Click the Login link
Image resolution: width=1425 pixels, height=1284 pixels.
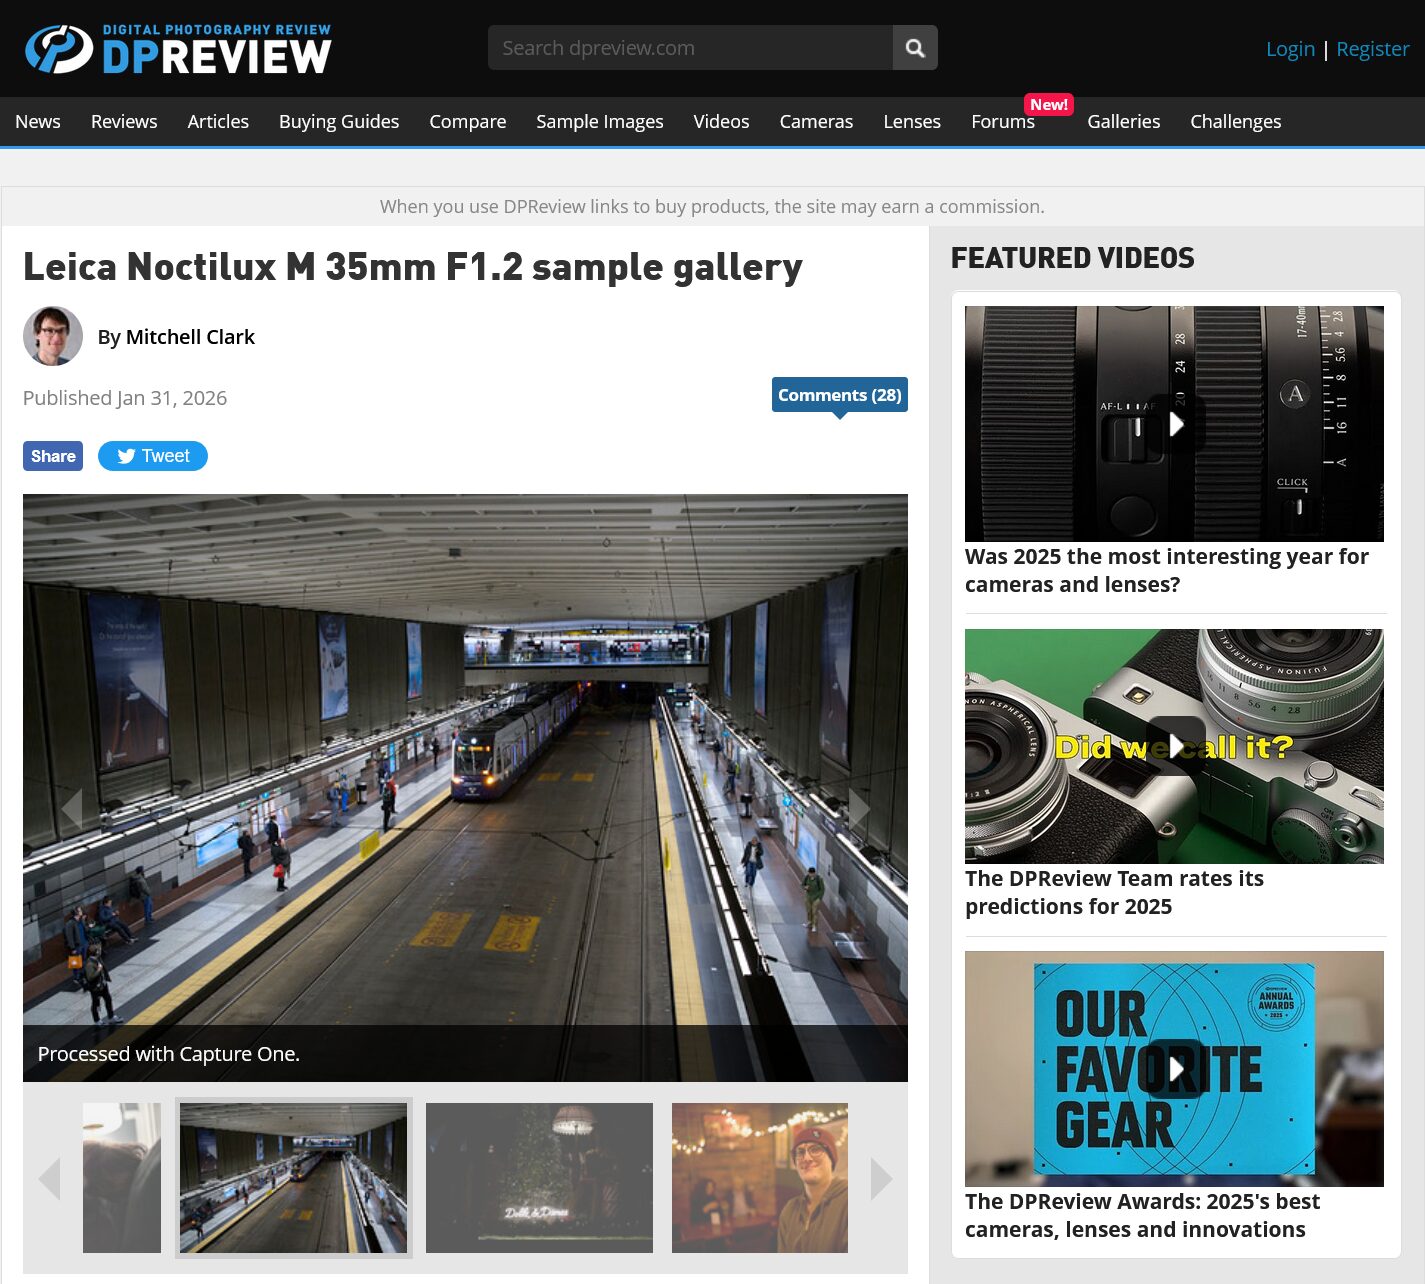[x=1290, y=49]
